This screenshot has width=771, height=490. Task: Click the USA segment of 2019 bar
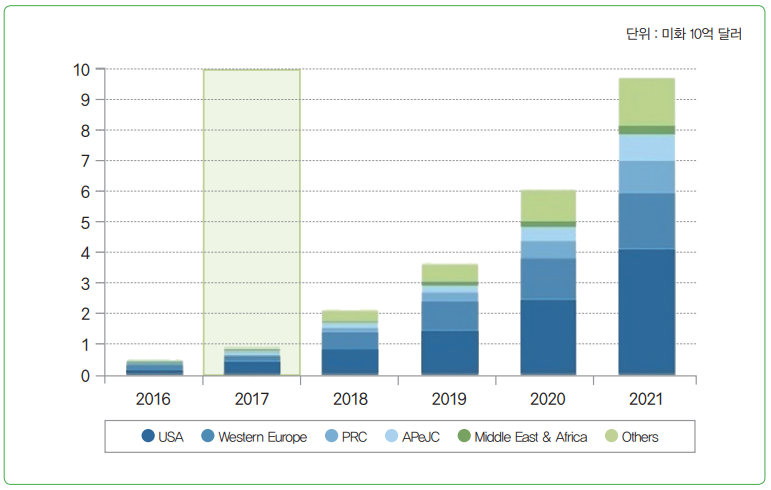[x=449, y=353]
